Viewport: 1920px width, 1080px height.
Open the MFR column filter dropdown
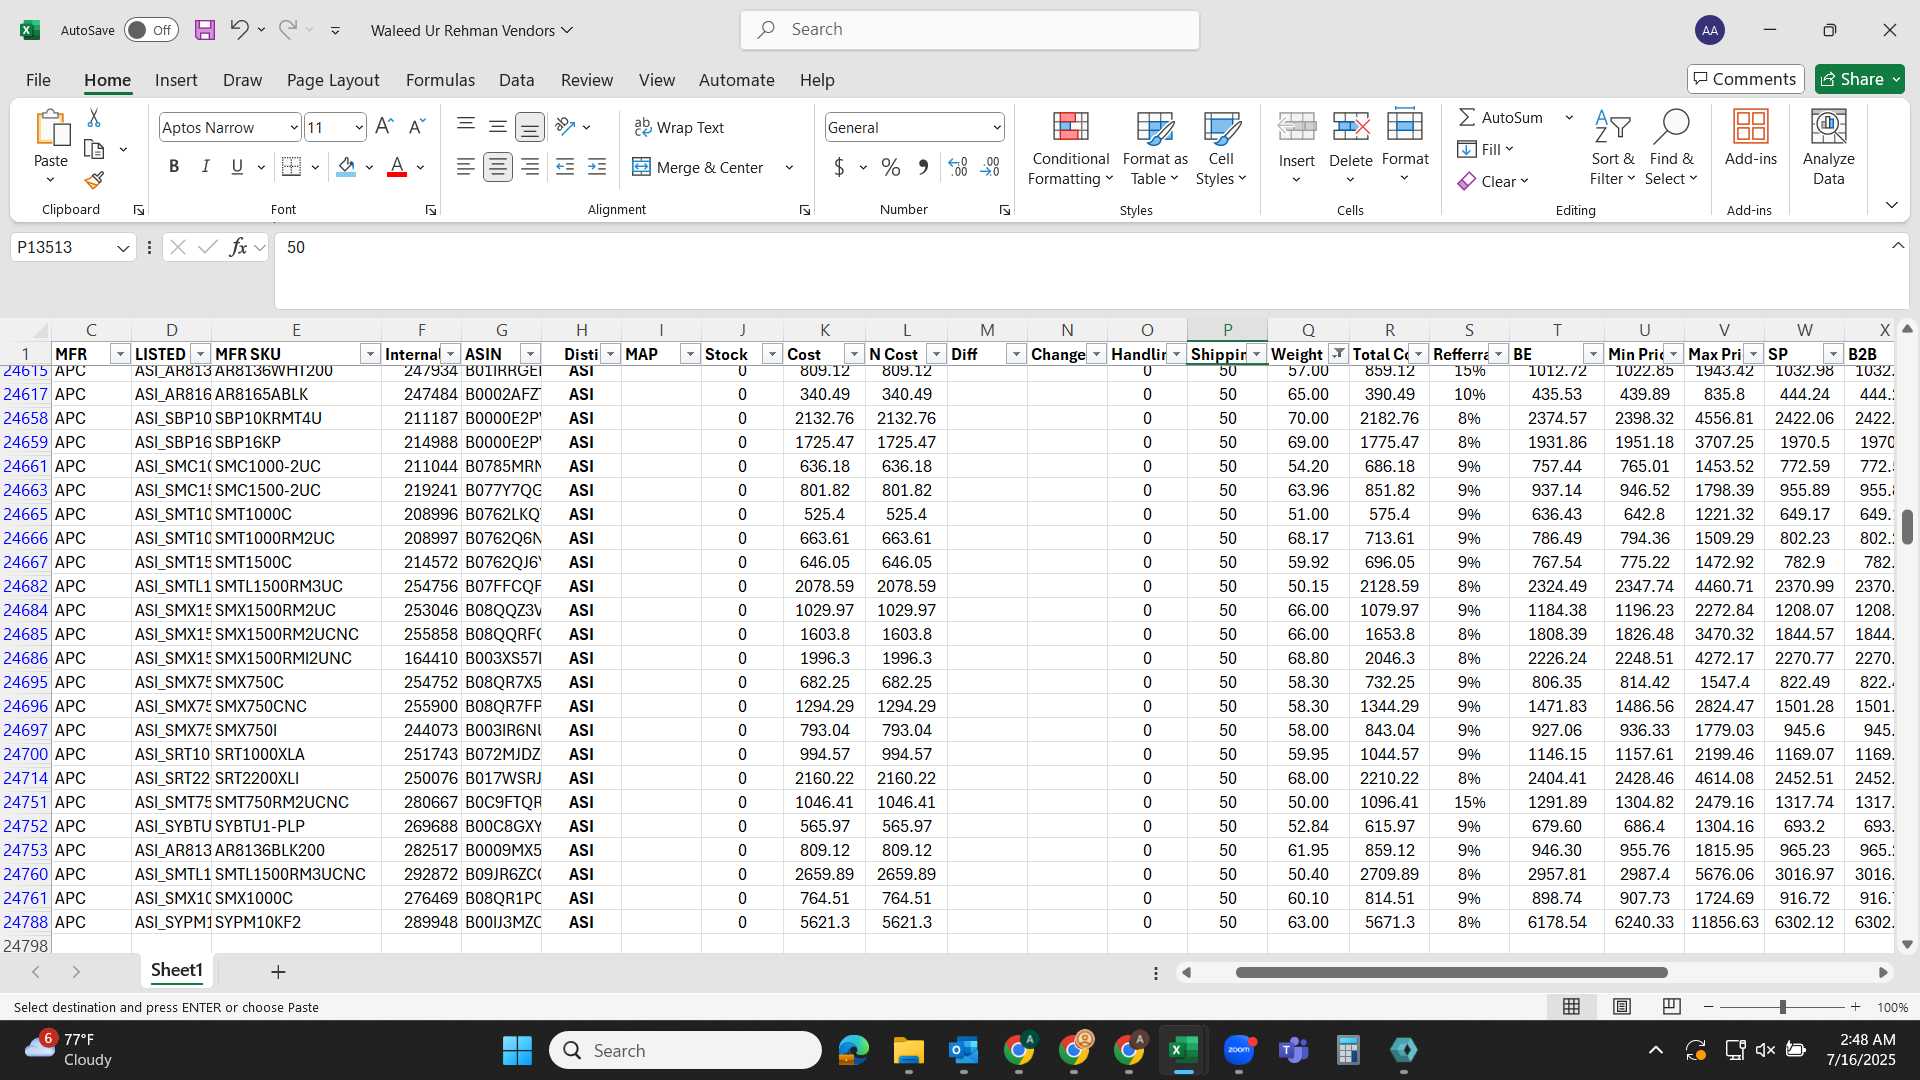(120, 354)
